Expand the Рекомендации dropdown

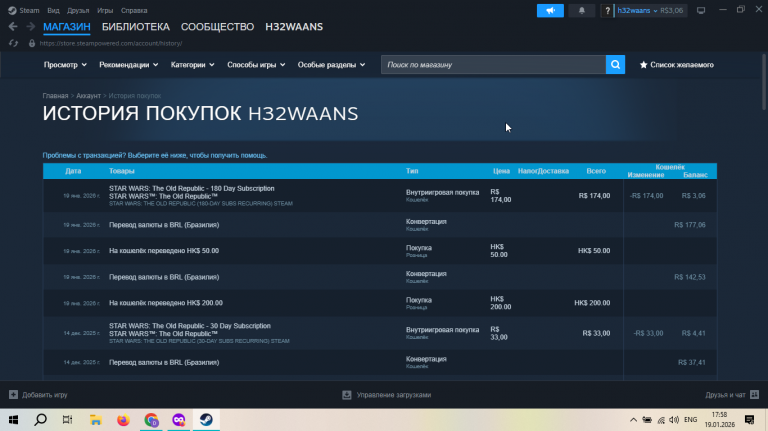click(128, 65)
